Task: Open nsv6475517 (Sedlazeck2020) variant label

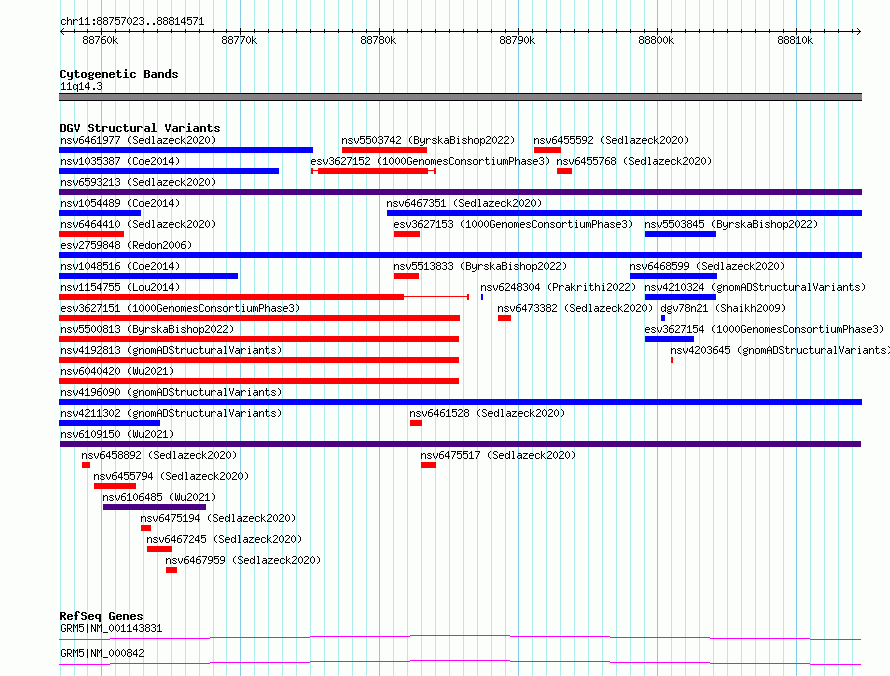Action: coord(498,455)
